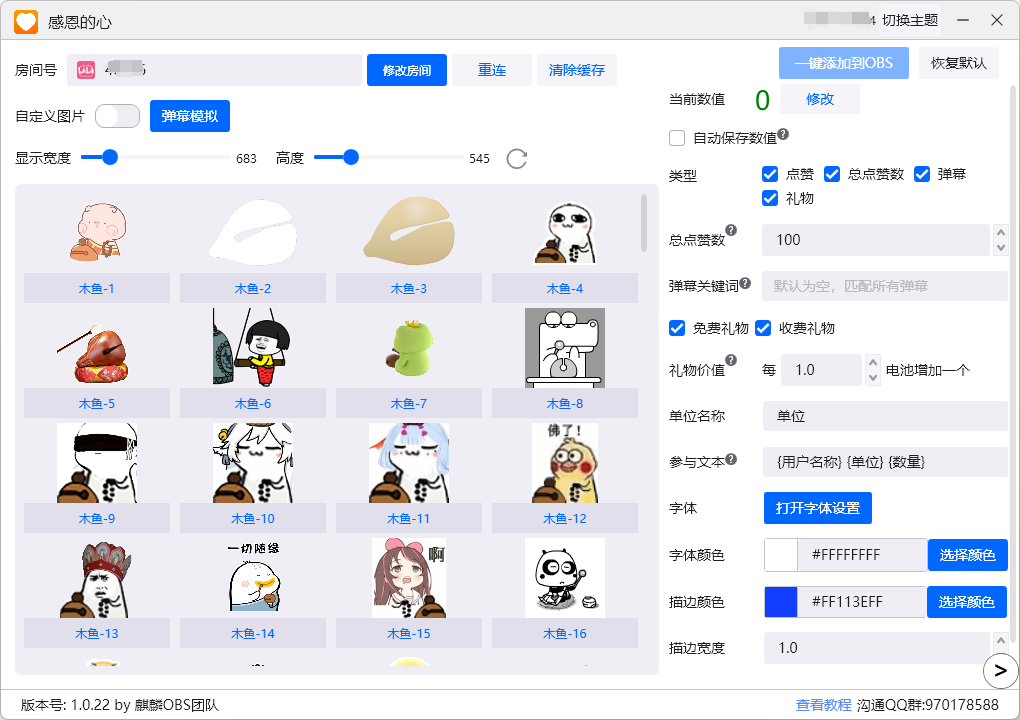
Task: Choose the 木鱼-11 blue-haired character image
Action: (x=409, y=463)
